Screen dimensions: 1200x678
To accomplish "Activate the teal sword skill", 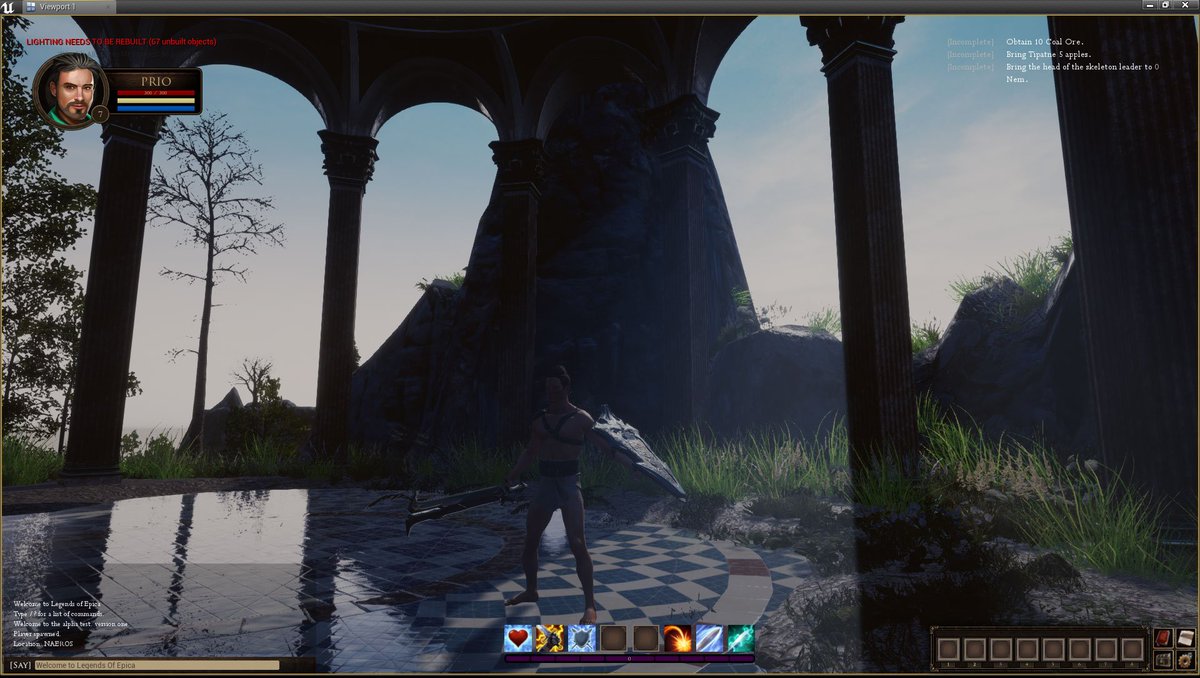I will point(741,638).
